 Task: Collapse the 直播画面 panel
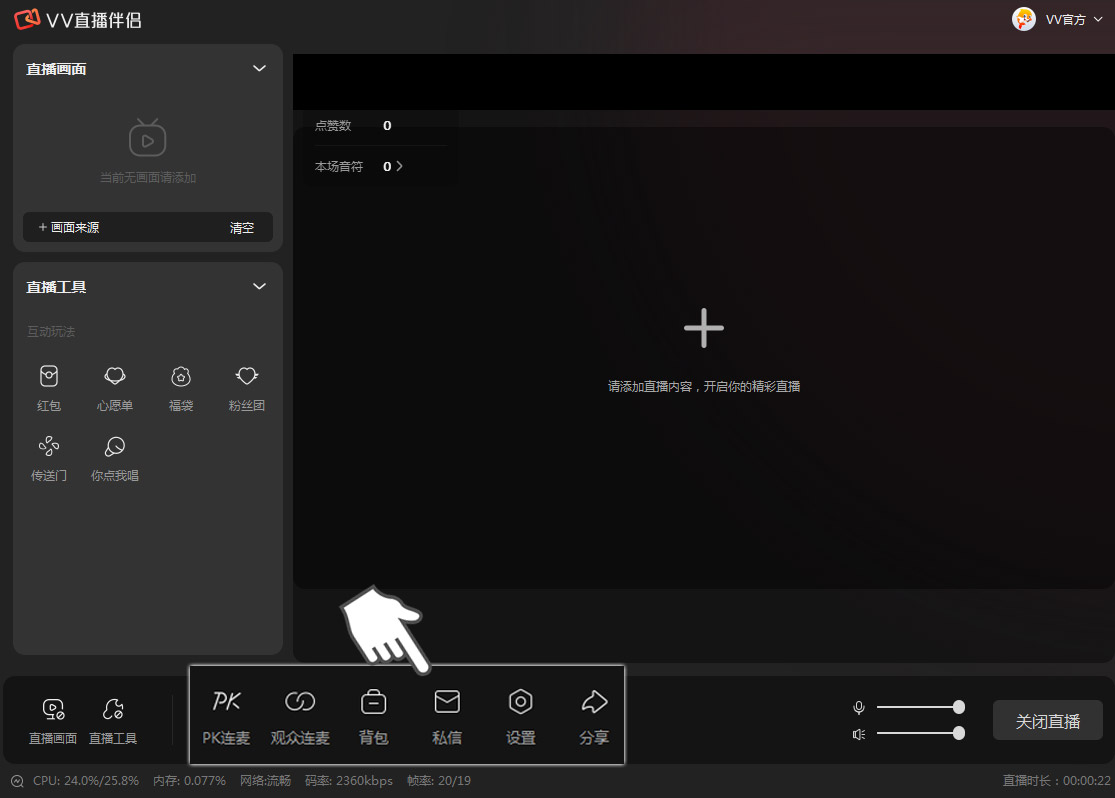click(x=260, y=69)
